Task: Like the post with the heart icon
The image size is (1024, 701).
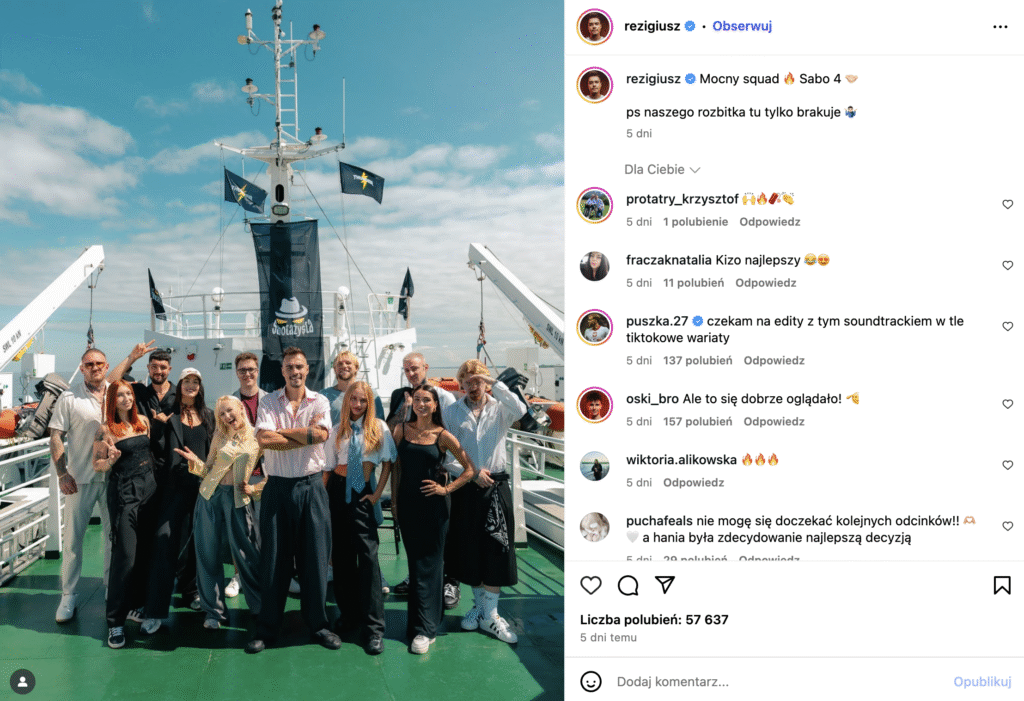Action: [x=590, y=585]
